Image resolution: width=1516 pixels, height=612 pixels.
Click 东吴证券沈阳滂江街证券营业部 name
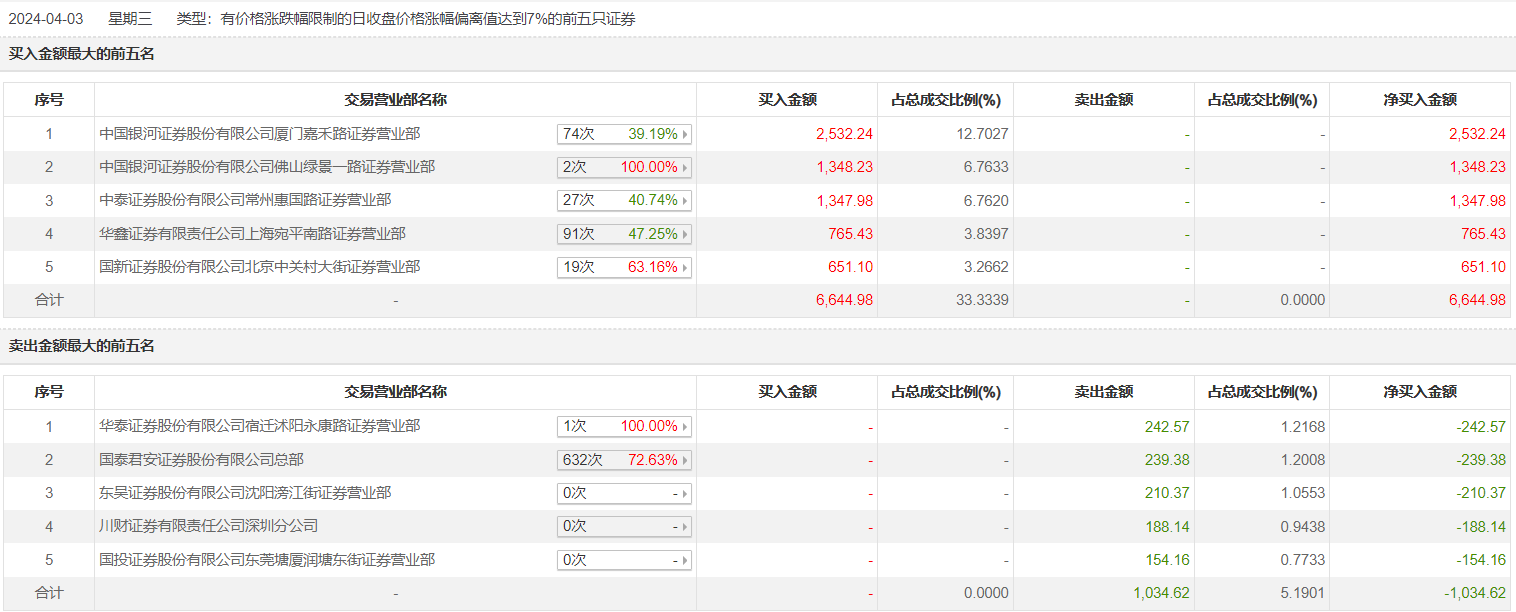click(245, 493)
